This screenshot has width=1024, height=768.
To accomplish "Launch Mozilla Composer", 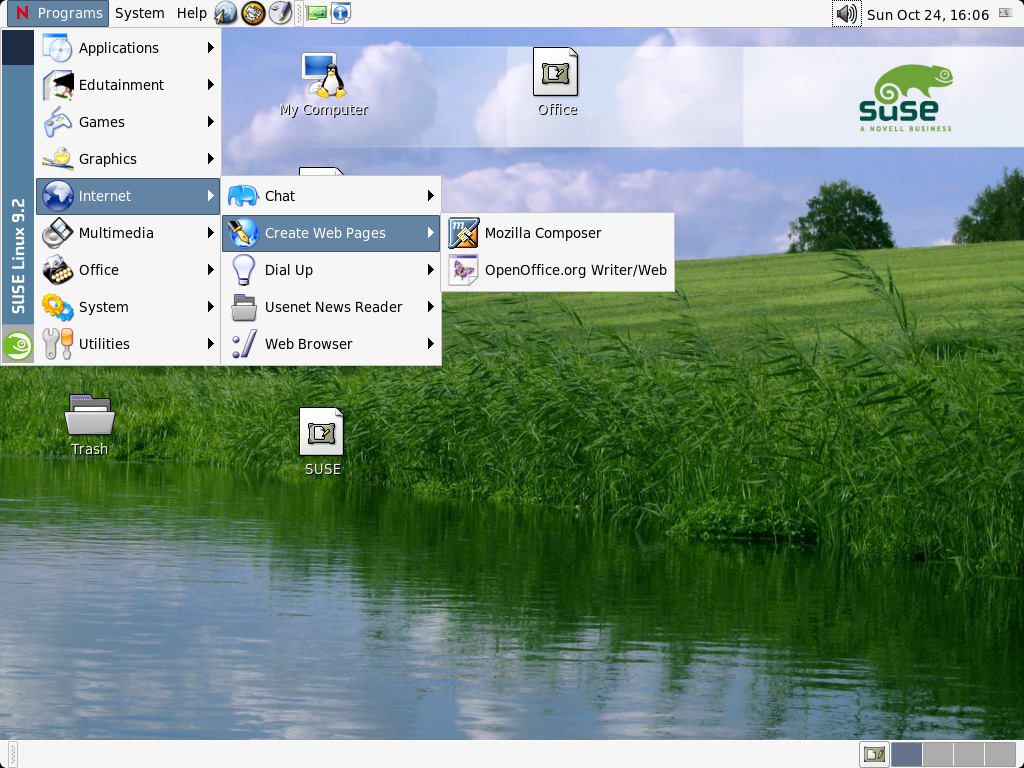I will [x=558, y=233].
